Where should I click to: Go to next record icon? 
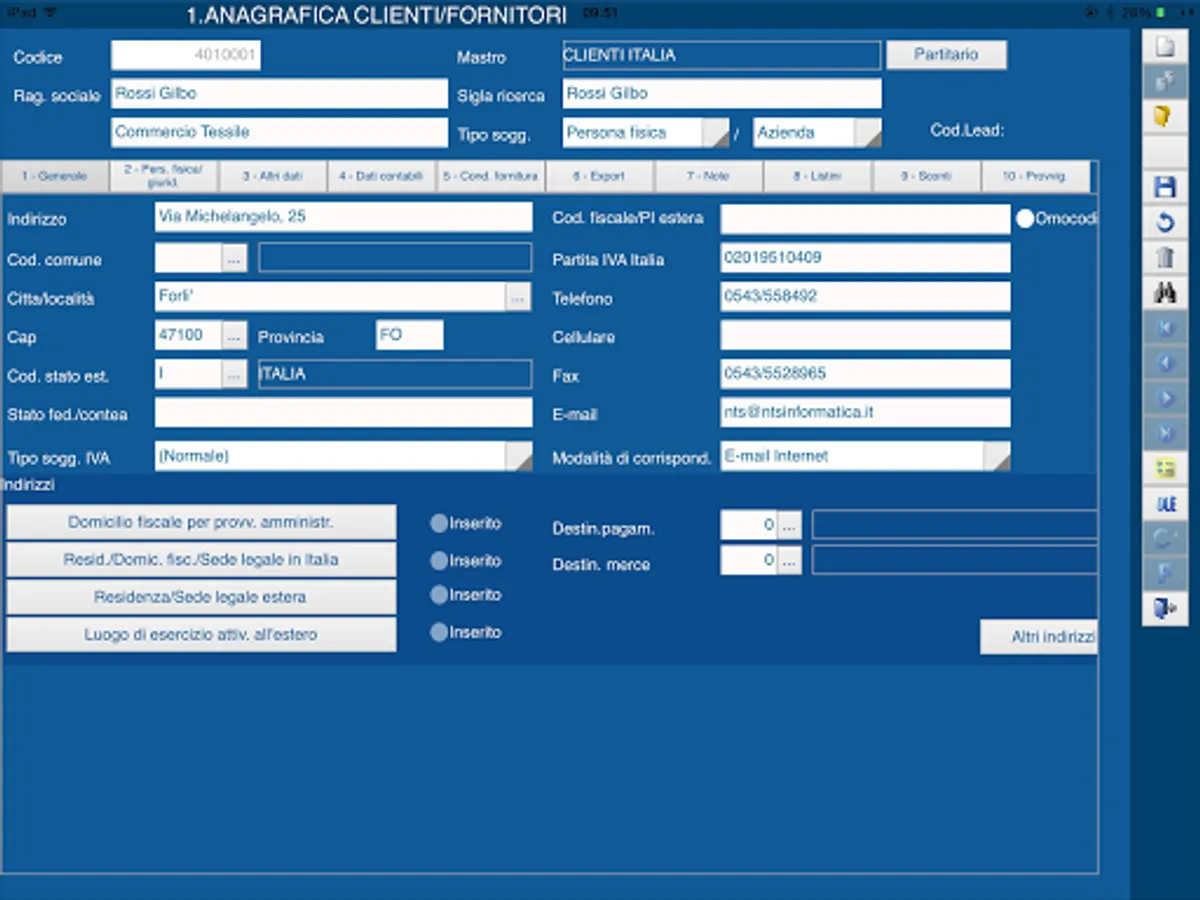(1164, 398)
